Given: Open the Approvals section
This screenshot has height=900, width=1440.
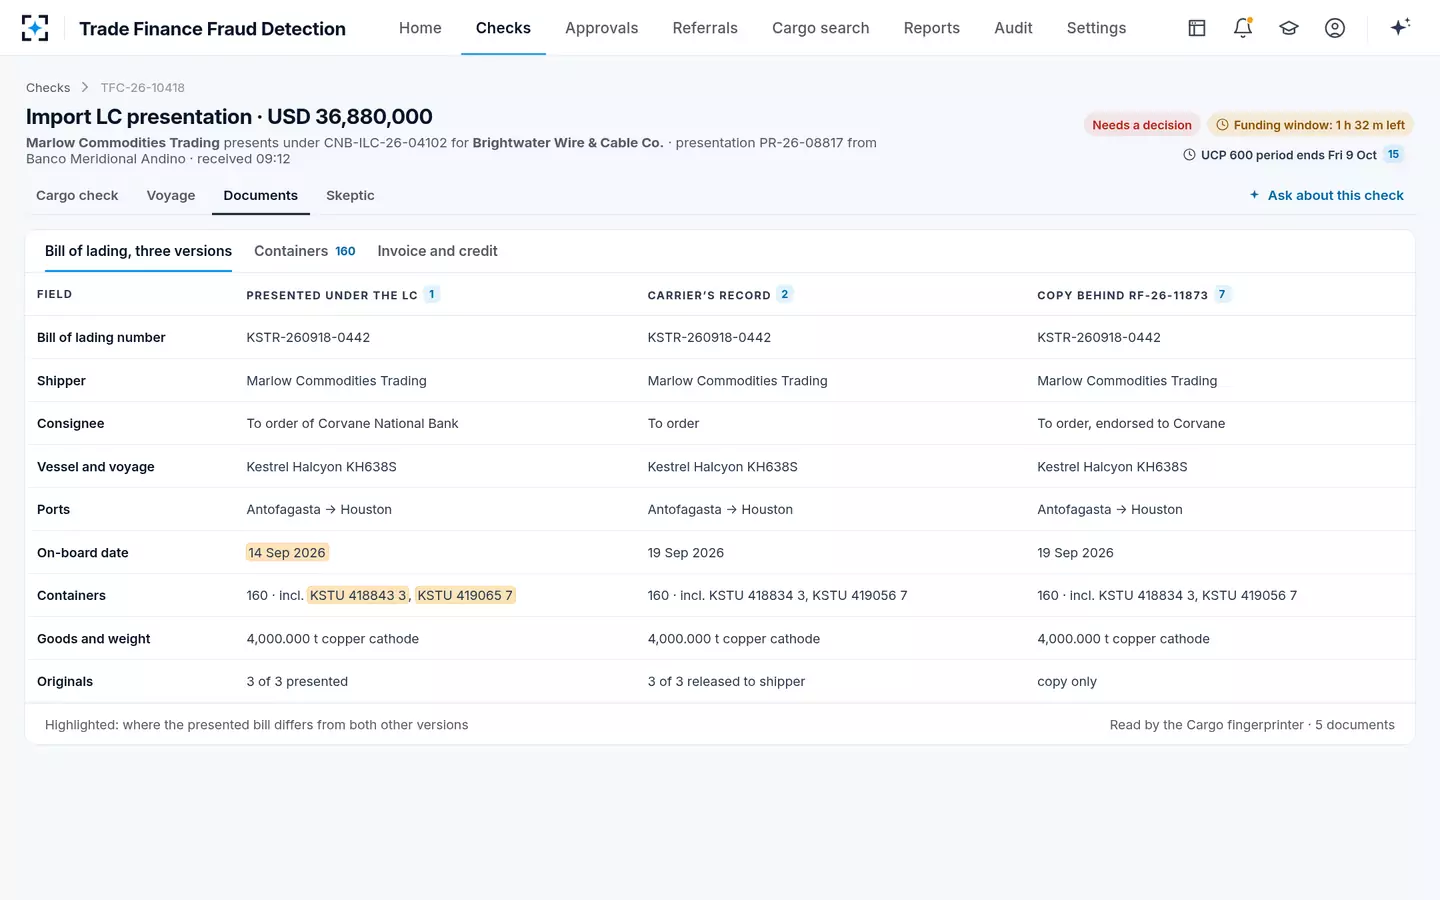Looking at the screenshot, I should click(601, 28).
